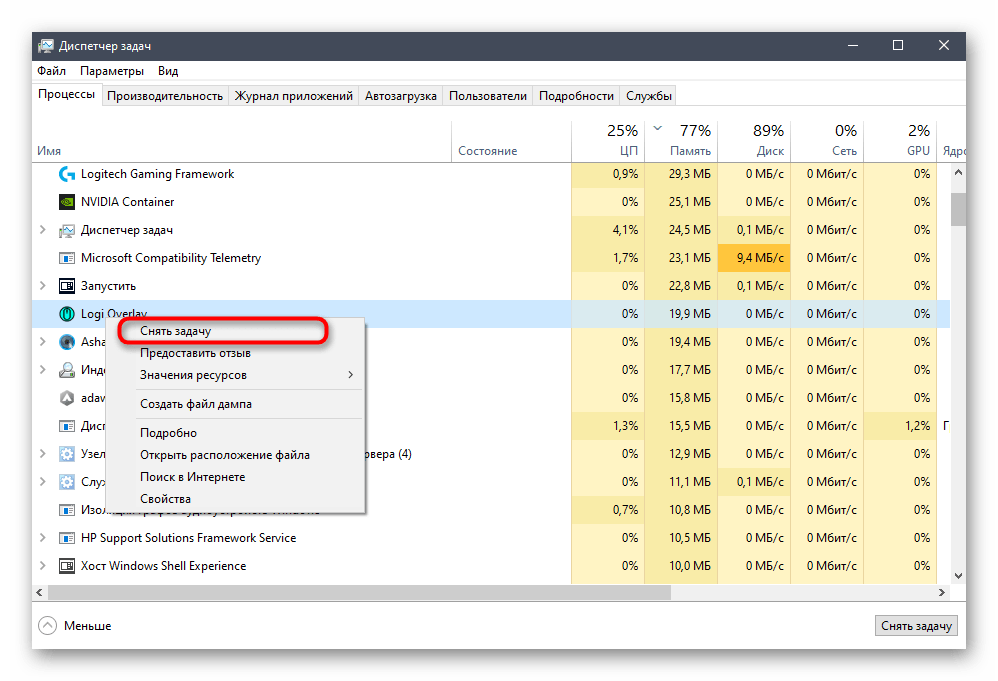Expand the Запустить process group

43,286
